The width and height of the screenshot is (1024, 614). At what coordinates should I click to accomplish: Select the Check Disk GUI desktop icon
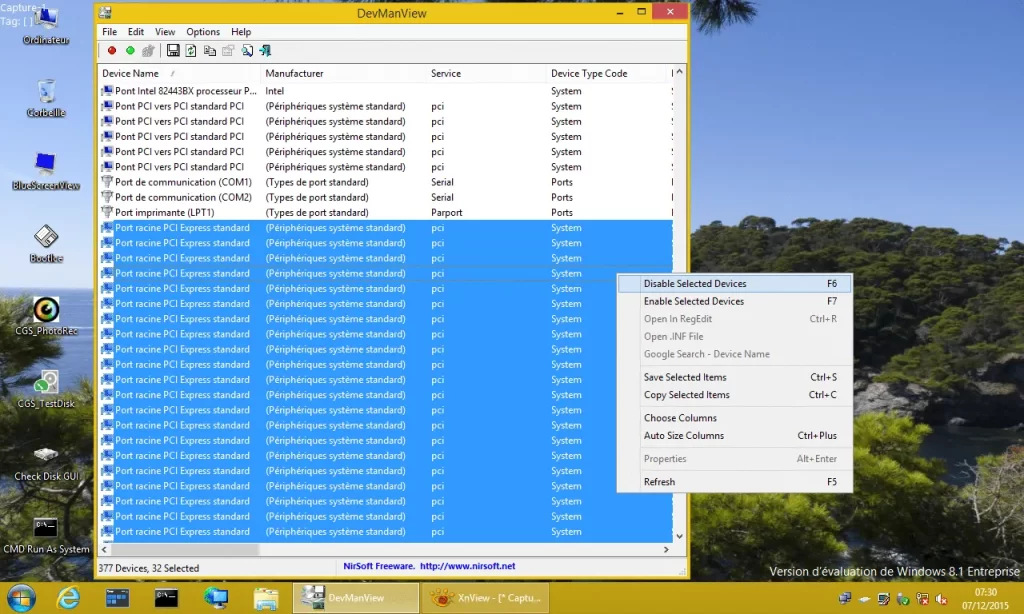[46, 462]
